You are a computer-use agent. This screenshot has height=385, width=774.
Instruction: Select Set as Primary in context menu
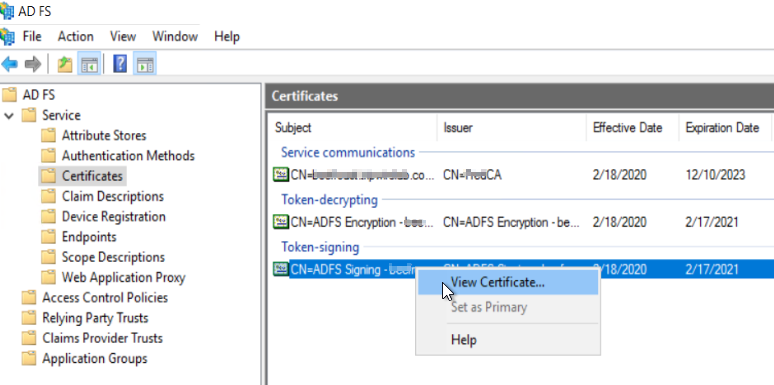508,307
